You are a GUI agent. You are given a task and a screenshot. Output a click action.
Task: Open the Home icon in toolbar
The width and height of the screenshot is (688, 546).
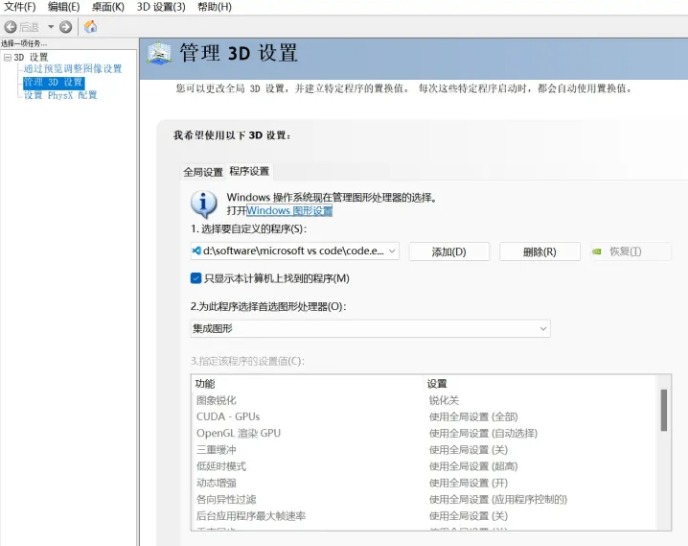[x=90, y=27]
